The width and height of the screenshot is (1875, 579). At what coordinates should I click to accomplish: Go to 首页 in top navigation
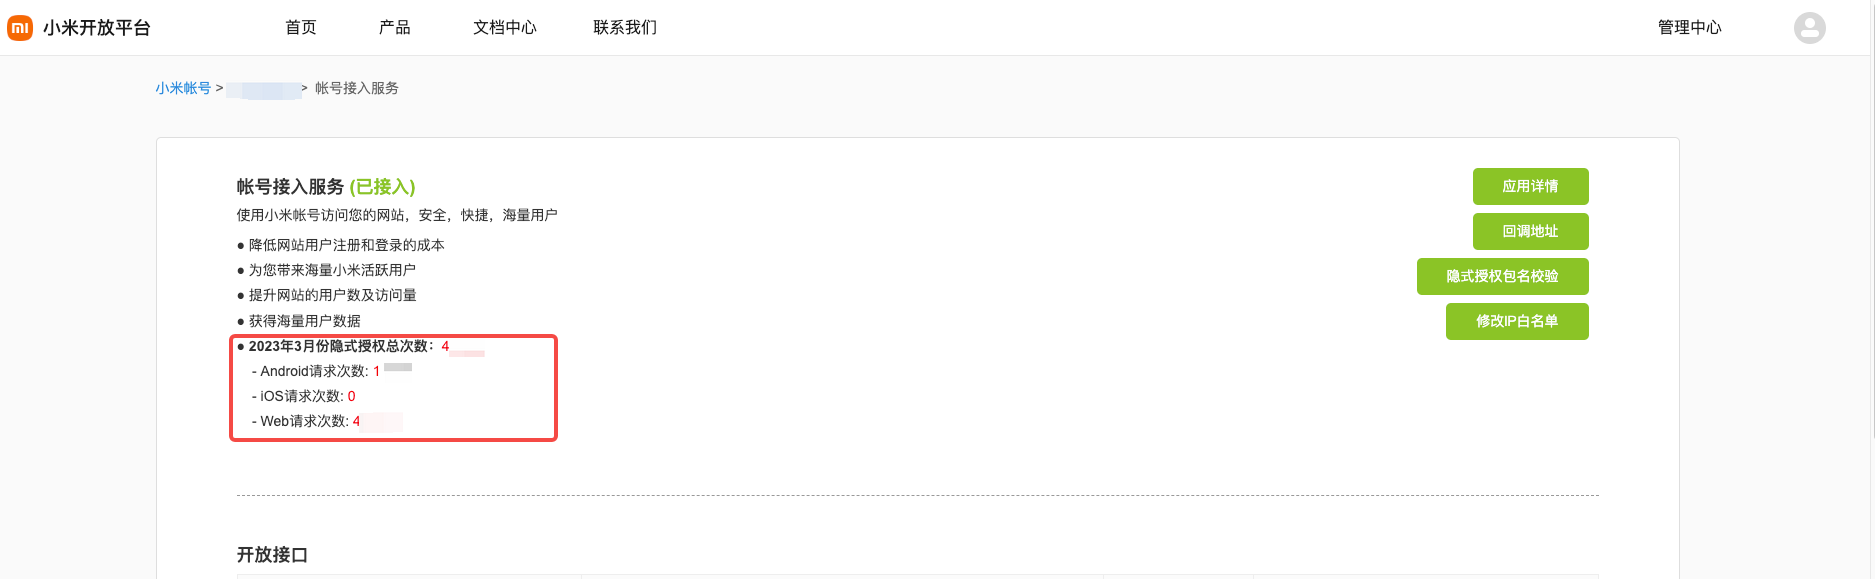[x=300, y=28]
